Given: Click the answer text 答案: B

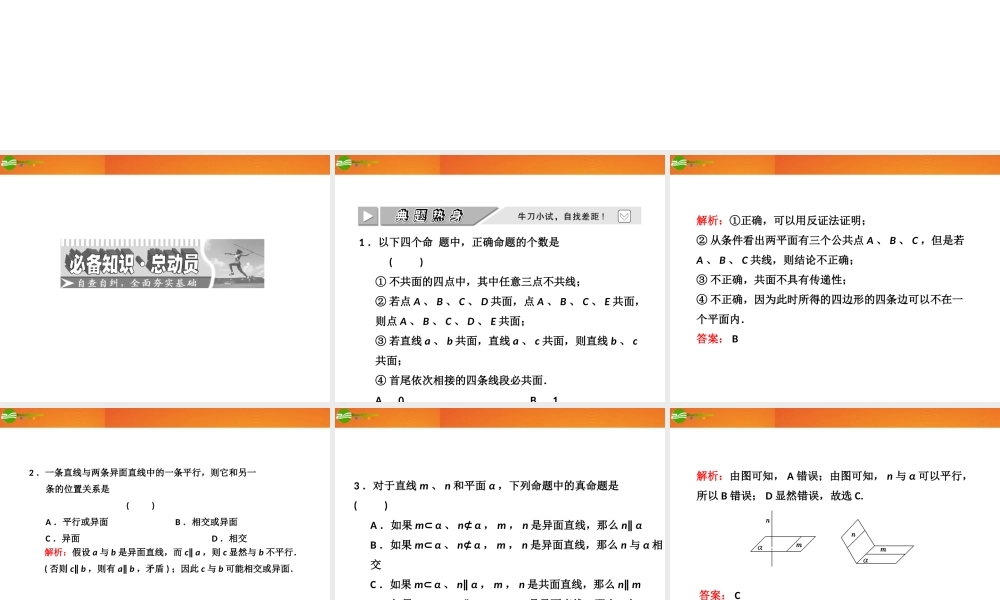Looking at the screenshot, I should click(717, 339).
